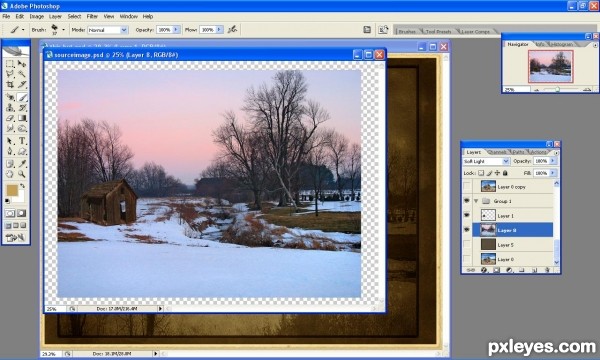Switch to the Channels tab
The image size is (600, 360).
[x=497, y=152]
